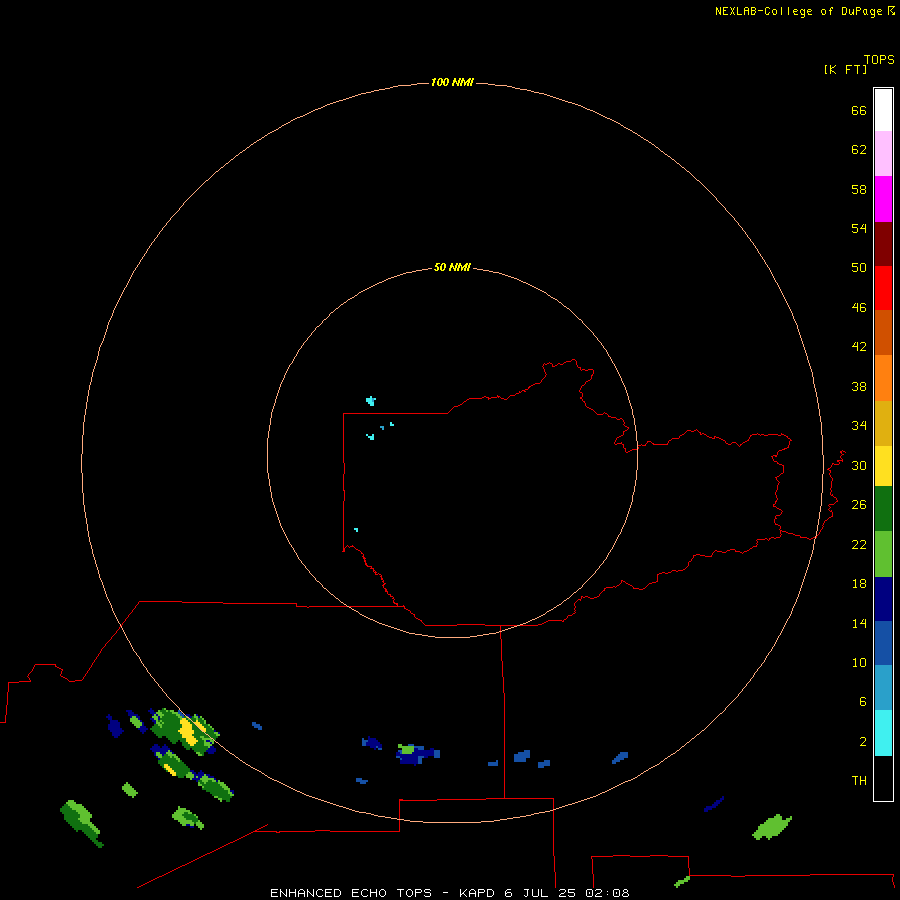Click the NEXLAB-College of DuPage text

pos(798,11)
